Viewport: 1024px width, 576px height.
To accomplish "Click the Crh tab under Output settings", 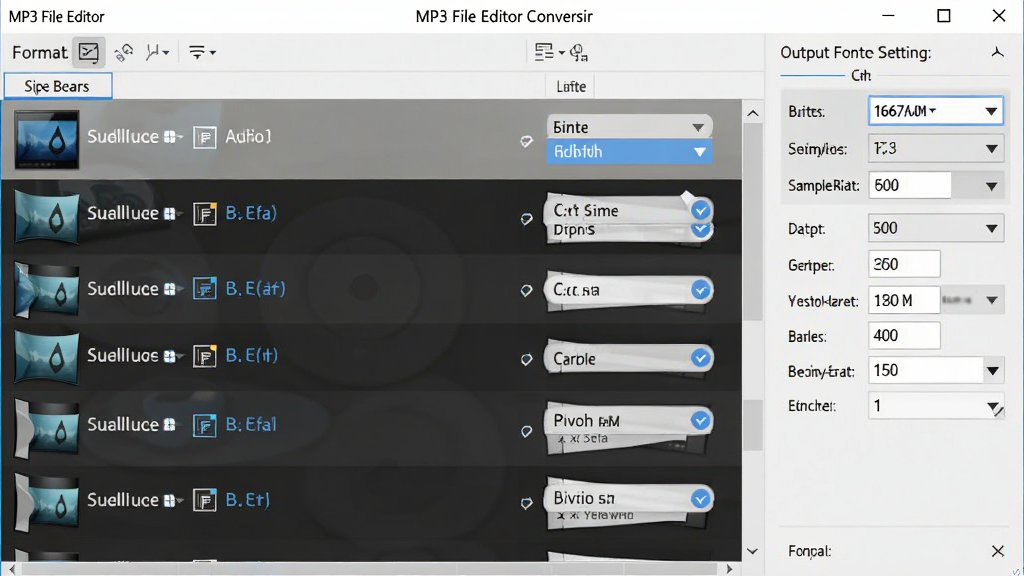I will coord(861,76).
